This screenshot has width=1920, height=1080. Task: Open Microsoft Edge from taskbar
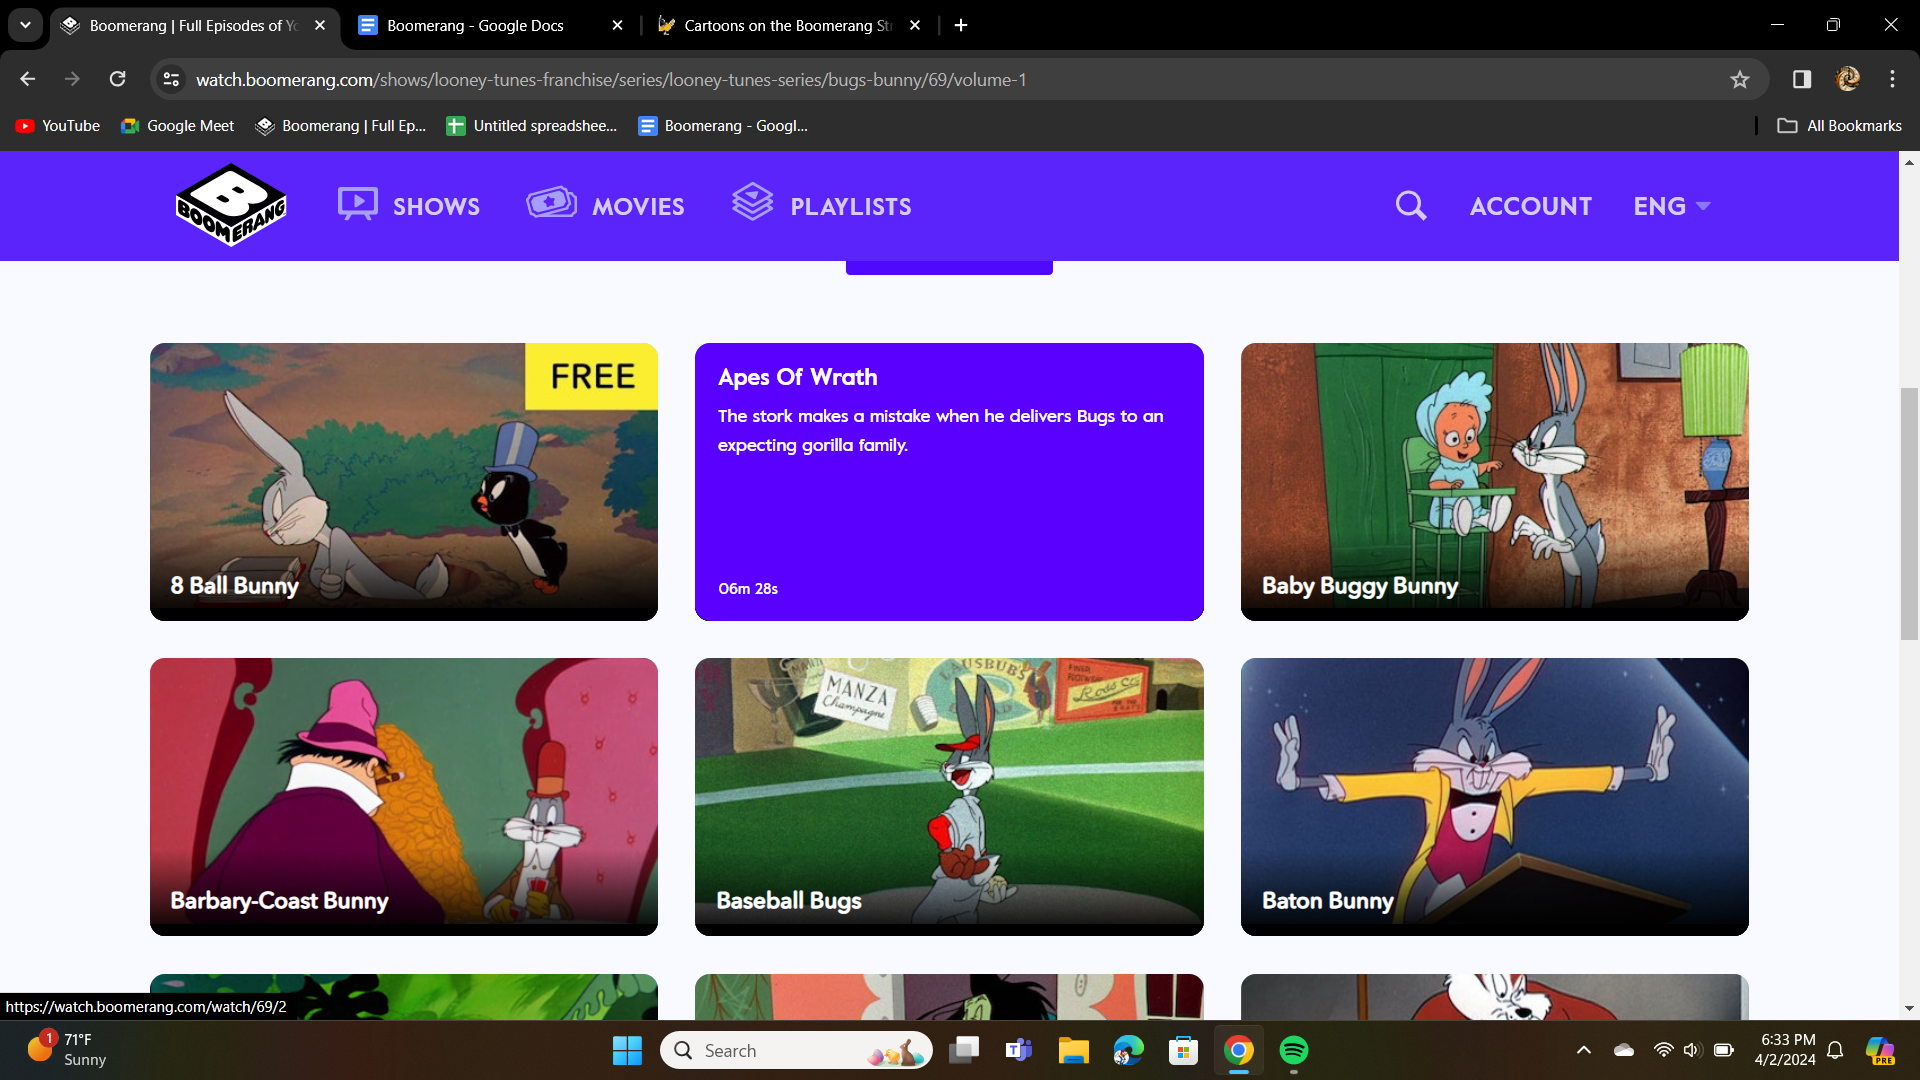[x=1128, y=1050]
